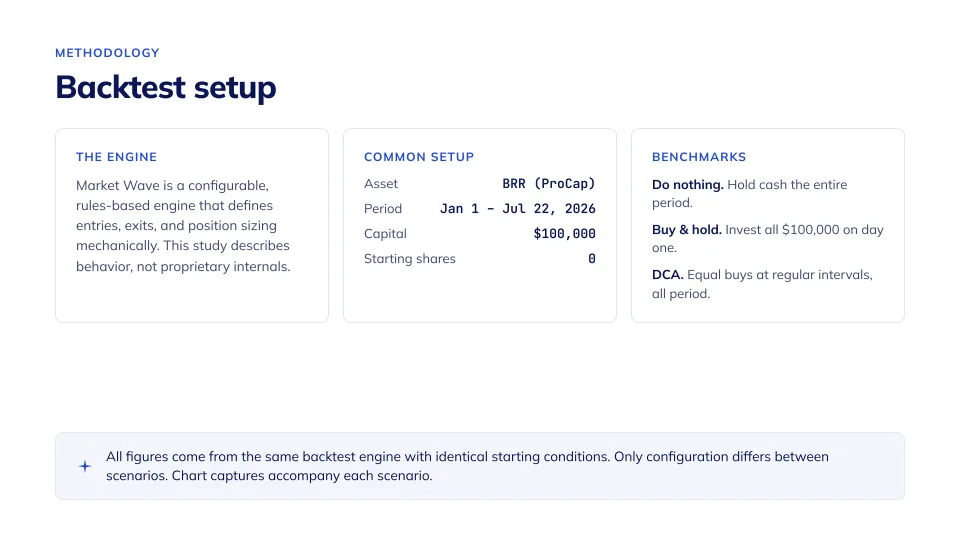The image size is (960, 540).
Task: Select the $100,000 capital value
Action: (x=564, y=234)
